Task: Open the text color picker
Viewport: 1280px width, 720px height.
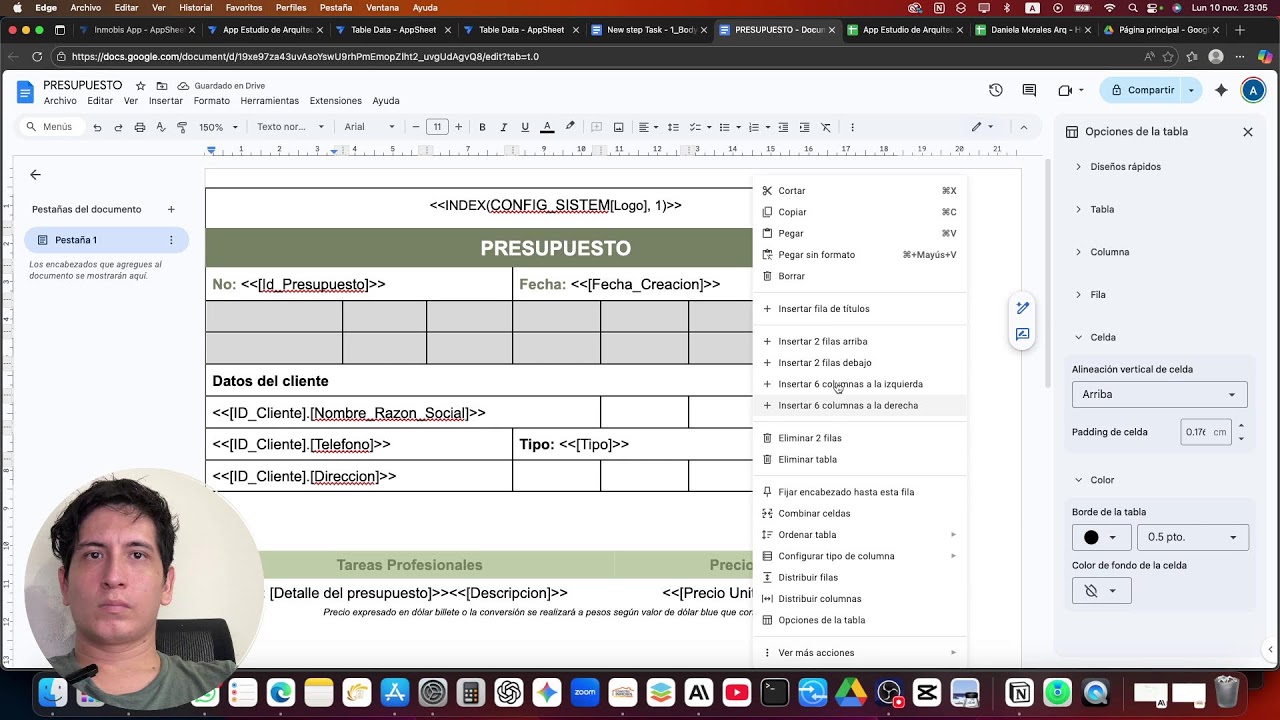Action: (547, 127)
